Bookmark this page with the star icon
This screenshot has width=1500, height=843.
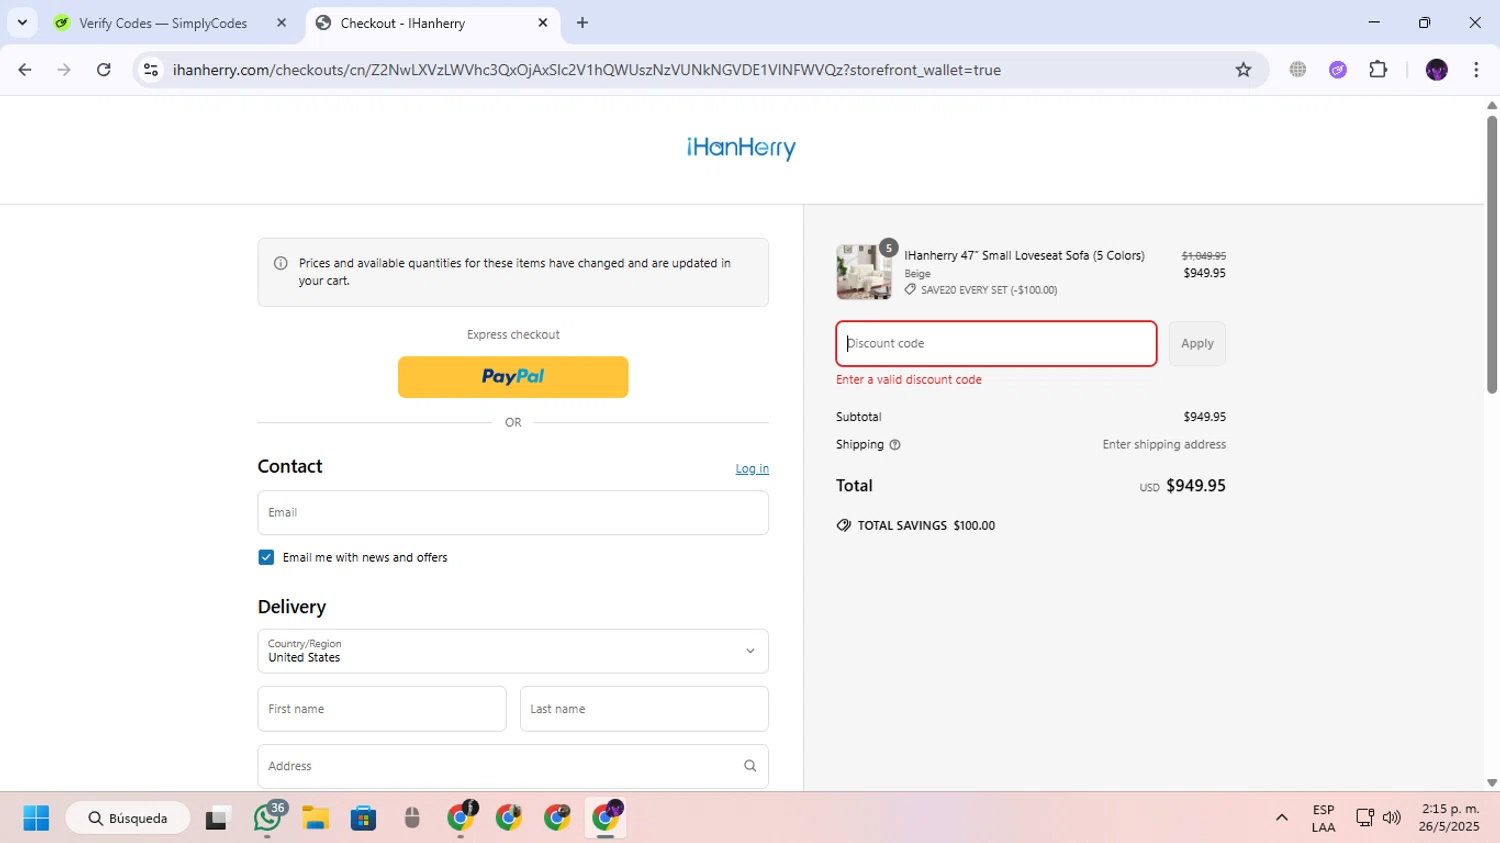[1243, 70]
